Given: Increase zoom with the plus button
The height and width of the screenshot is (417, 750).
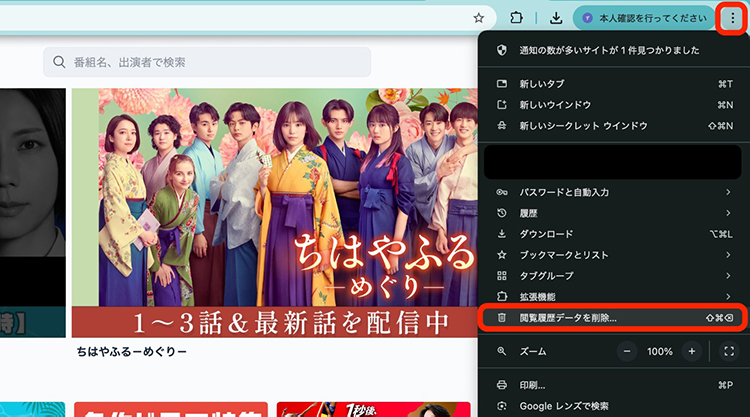Looking at the screenshot, I should [x=692, y=351].
